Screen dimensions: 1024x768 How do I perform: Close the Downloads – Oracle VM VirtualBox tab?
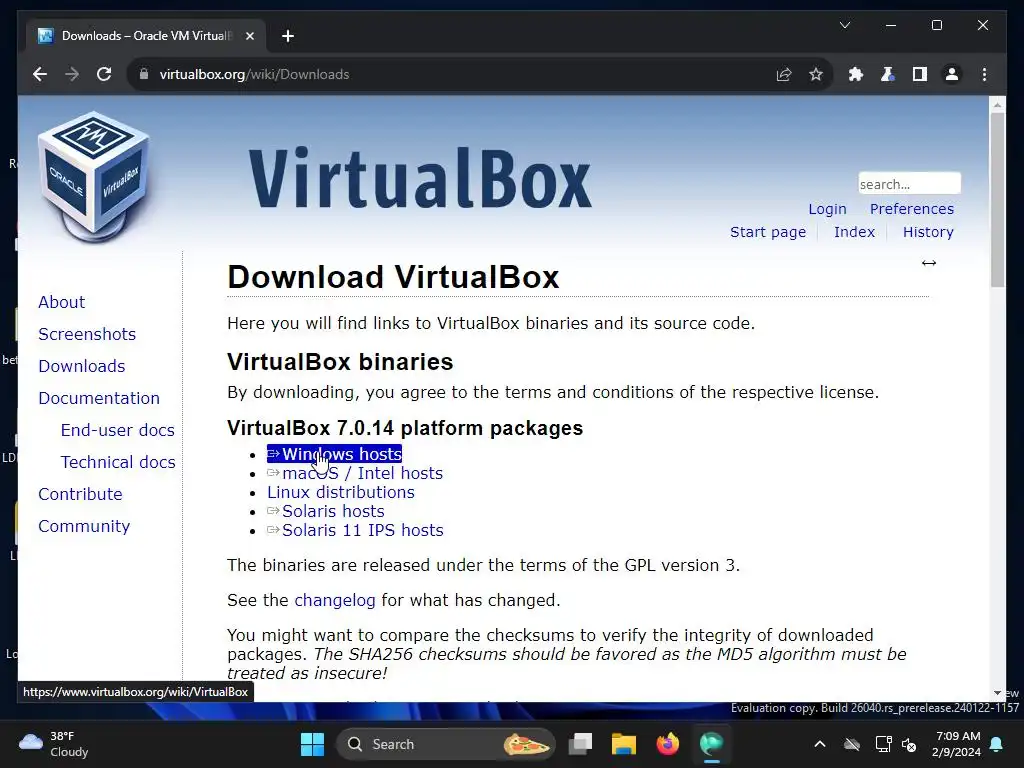click(249, 36)
